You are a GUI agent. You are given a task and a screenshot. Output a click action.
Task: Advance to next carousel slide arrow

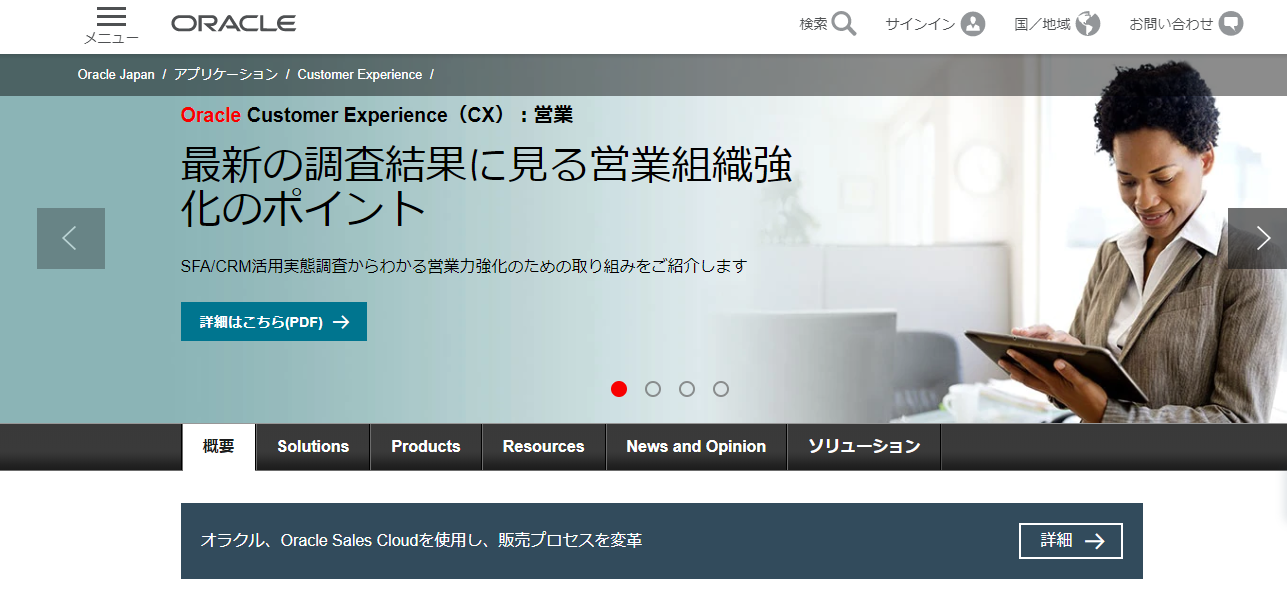pyautogui.click(x=1258, y=238)
